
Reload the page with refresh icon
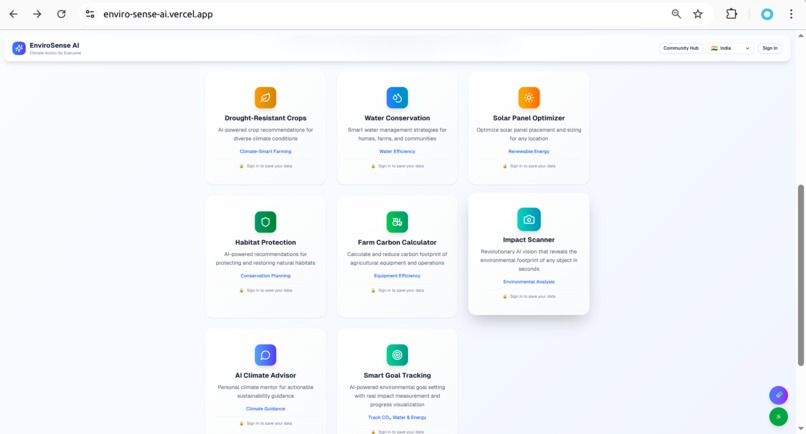61,14
